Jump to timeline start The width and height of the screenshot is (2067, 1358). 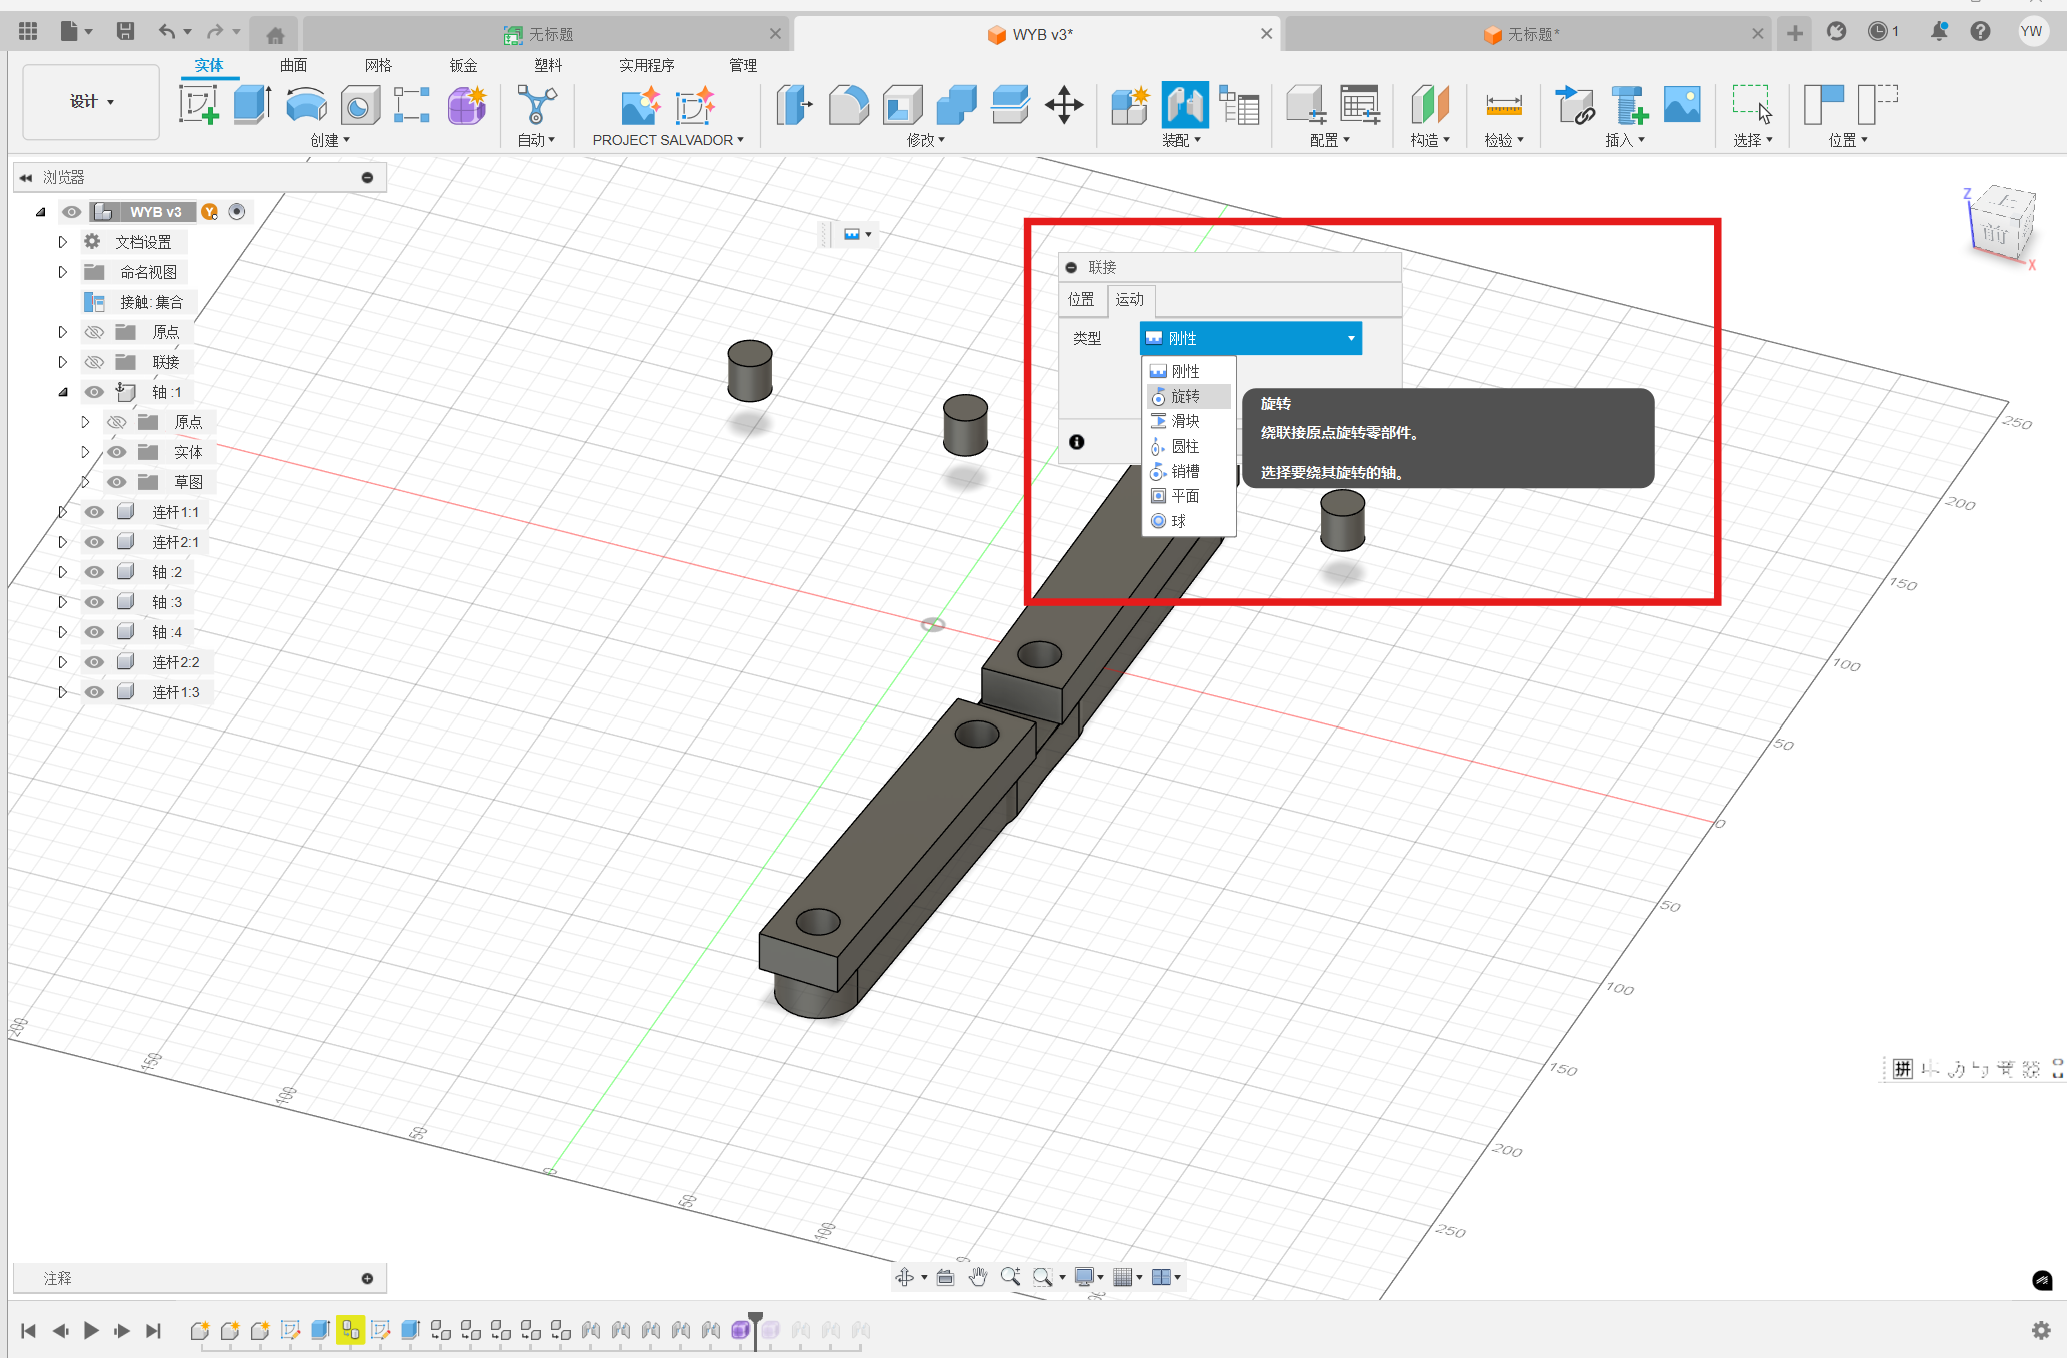click(28, 1330)
